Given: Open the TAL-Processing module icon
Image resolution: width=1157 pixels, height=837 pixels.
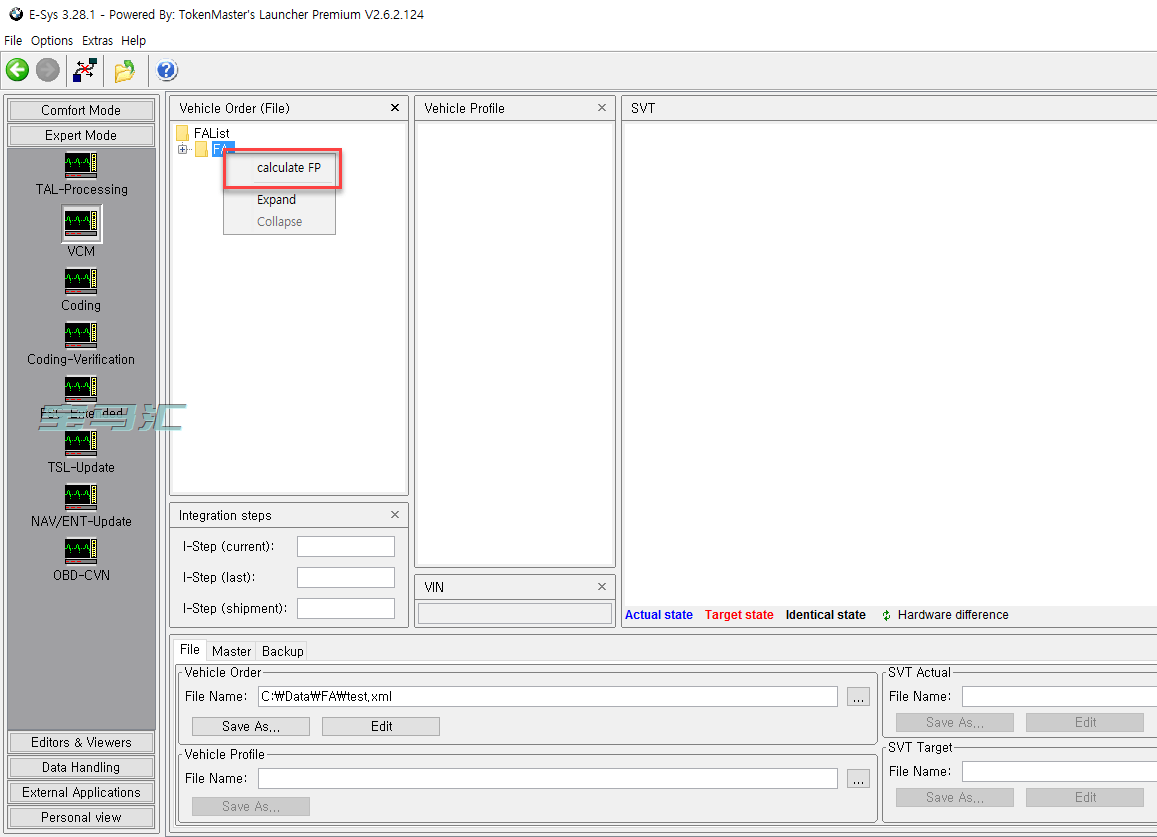Looking at the screenshot, I should 80,164.
